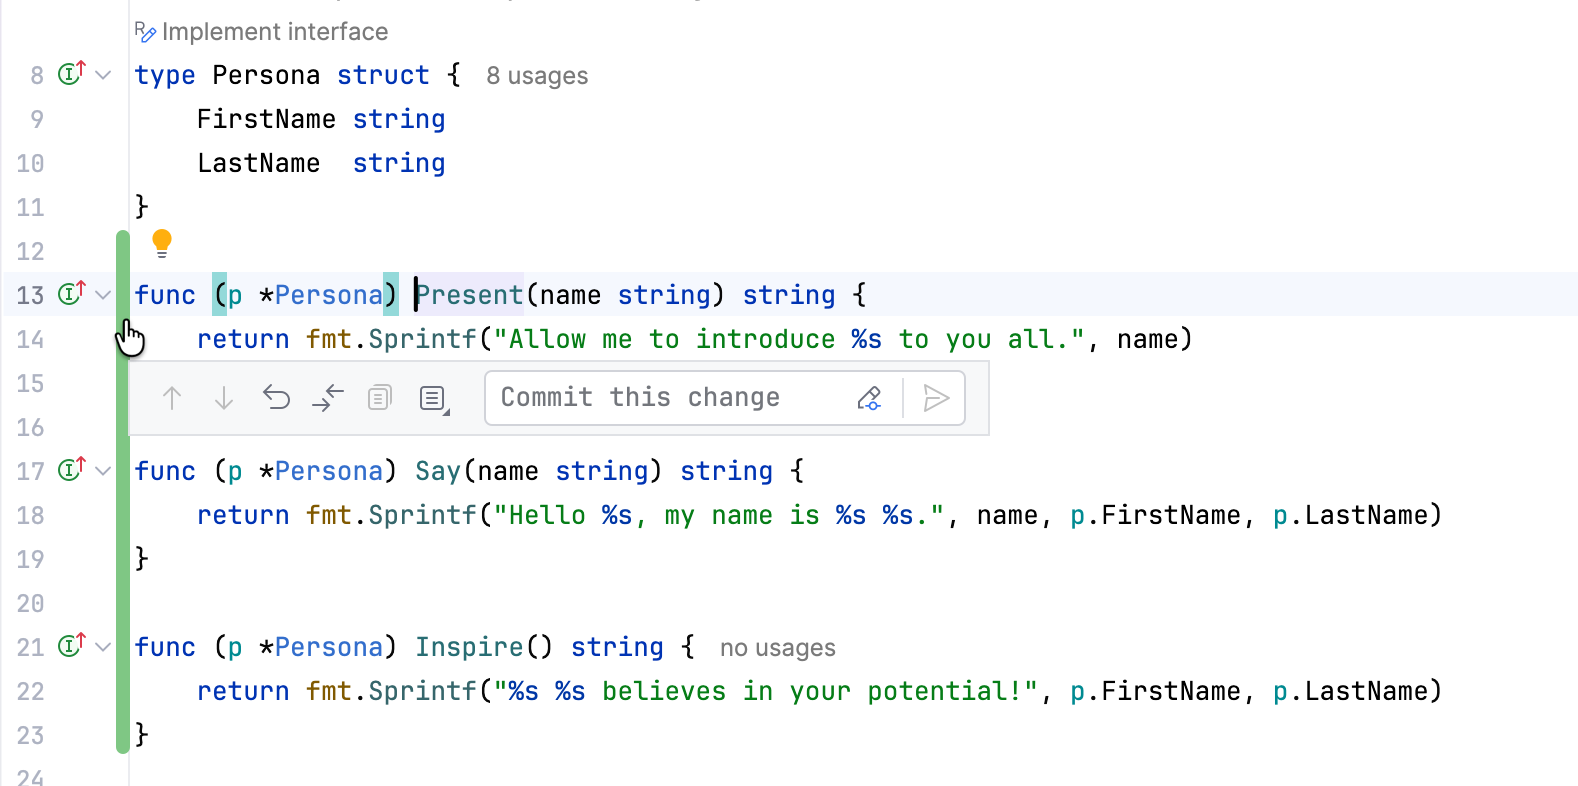The image size is (1578, 786).
Task: Click the "%s %s believes in your potential!" string
Action: (766, 691)
